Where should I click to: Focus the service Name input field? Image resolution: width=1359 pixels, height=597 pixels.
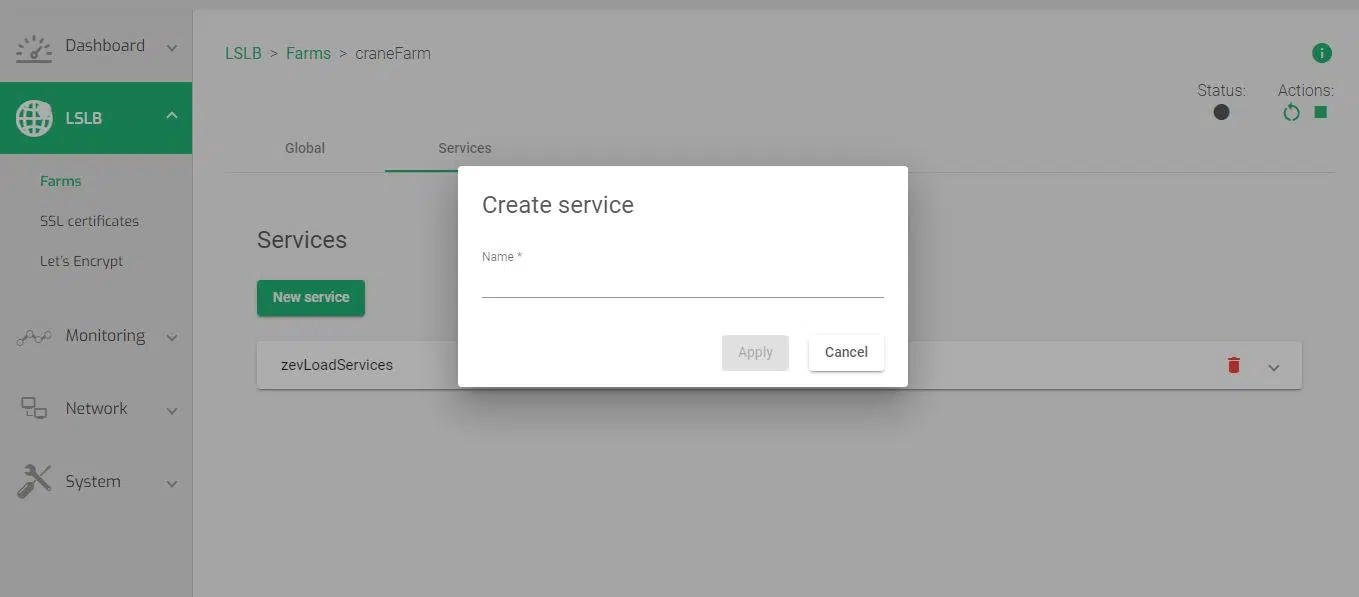682,283
